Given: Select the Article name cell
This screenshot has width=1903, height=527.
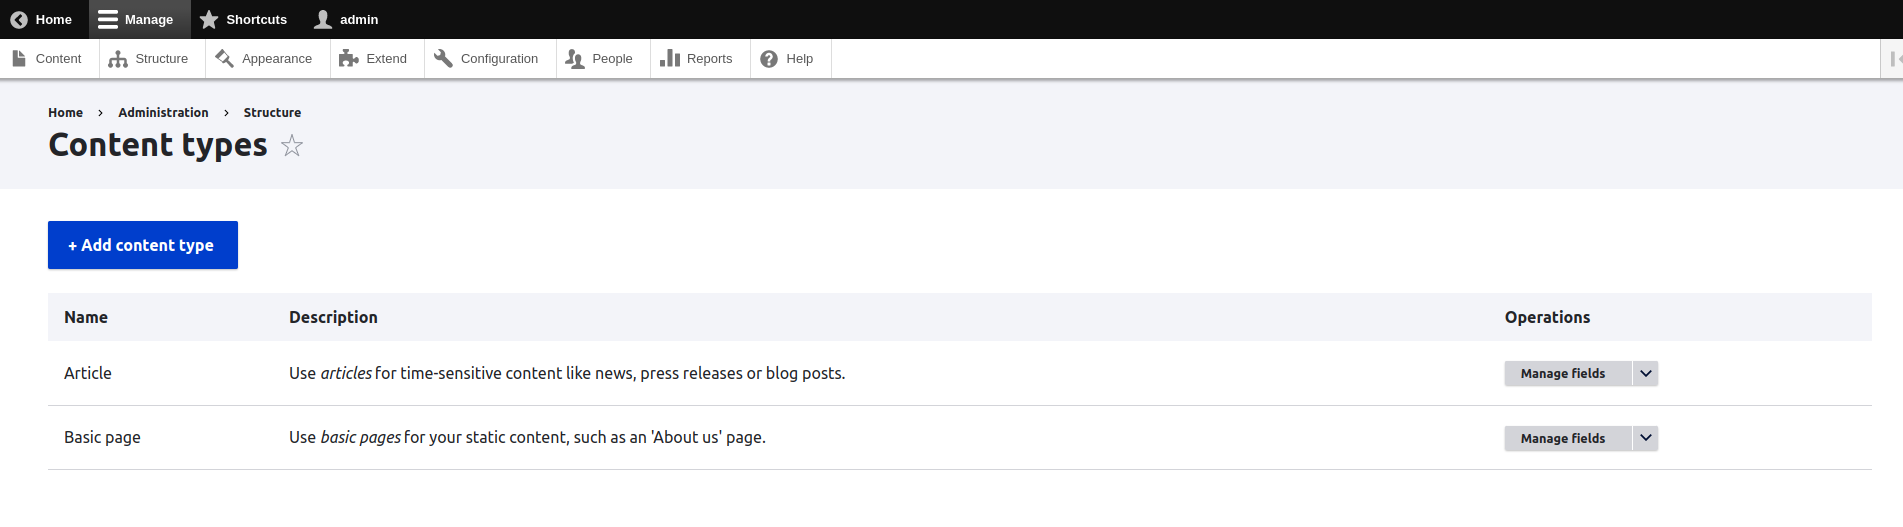Looking at the screenshot, I should [88, 373].
